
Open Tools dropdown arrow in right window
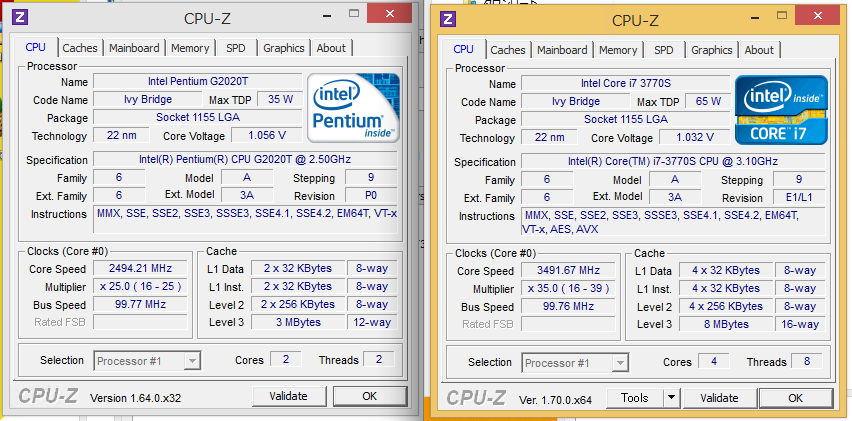point(672,398)
